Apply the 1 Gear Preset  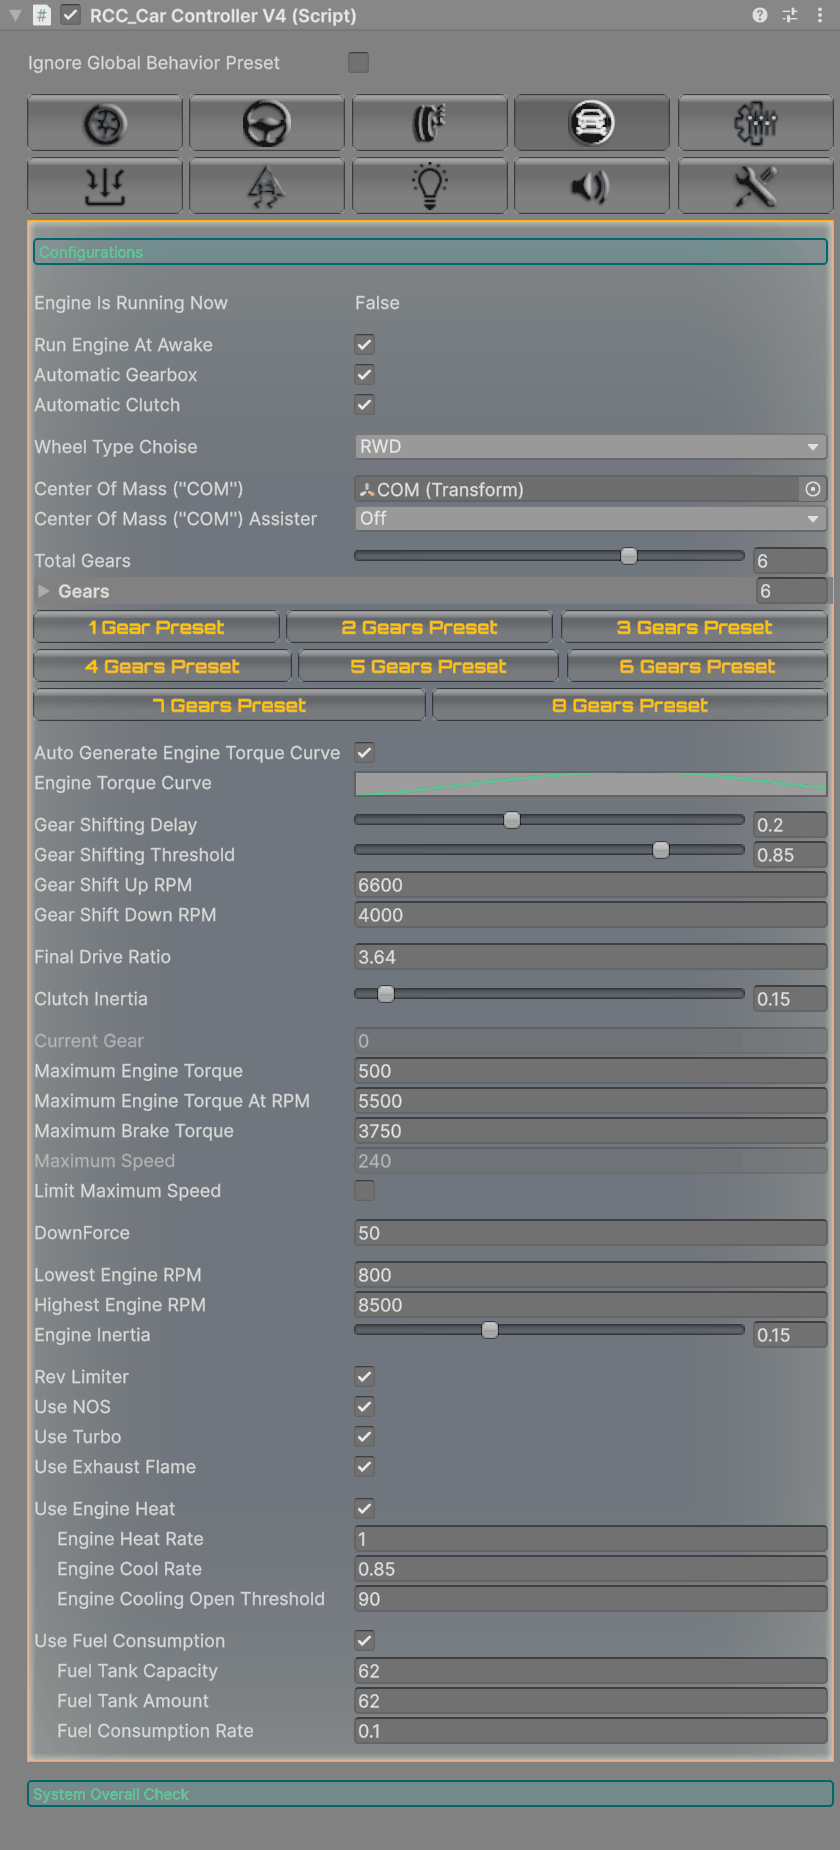pyautogui.click(x=156, y=628)
